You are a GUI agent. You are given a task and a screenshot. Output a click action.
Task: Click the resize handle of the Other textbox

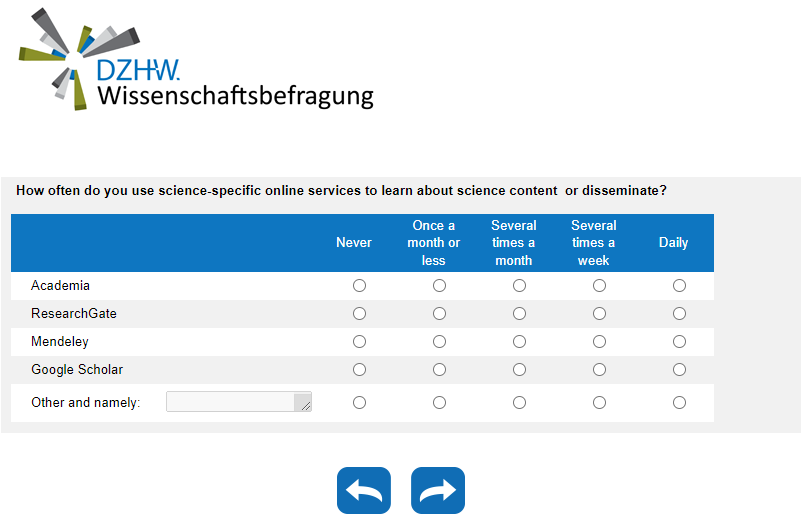coord(305,405)
